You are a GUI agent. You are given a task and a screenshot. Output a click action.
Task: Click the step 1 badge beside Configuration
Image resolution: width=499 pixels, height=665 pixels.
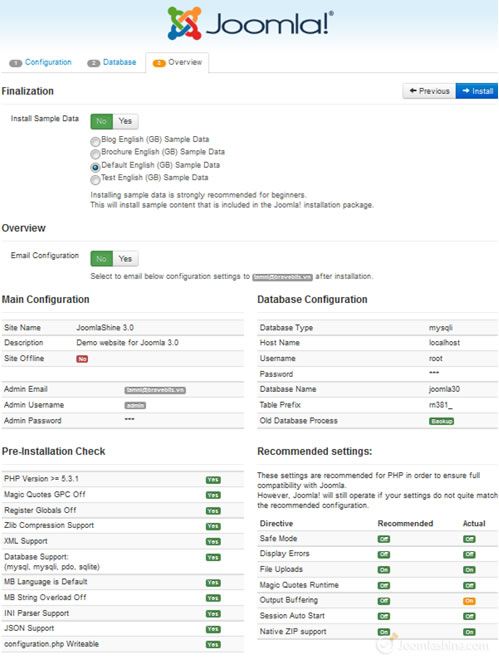click(x=16, y=63)
